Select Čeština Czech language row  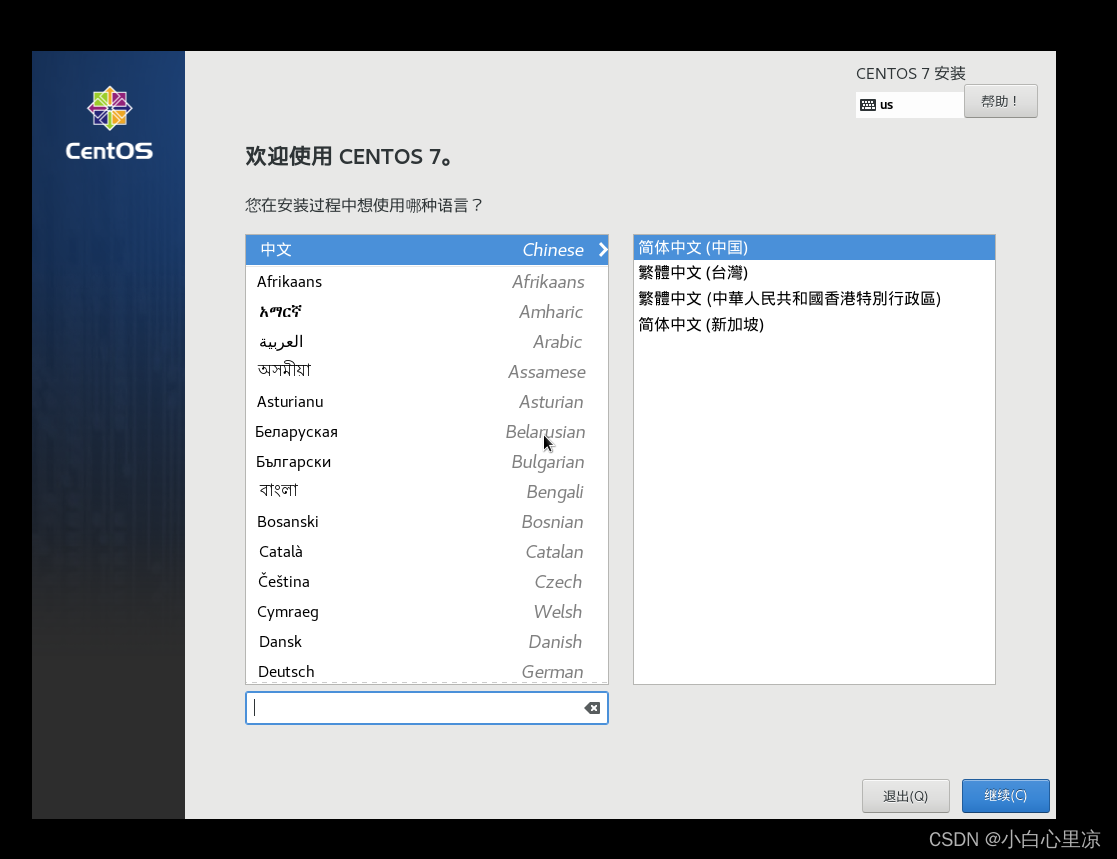tap(427, 581)
